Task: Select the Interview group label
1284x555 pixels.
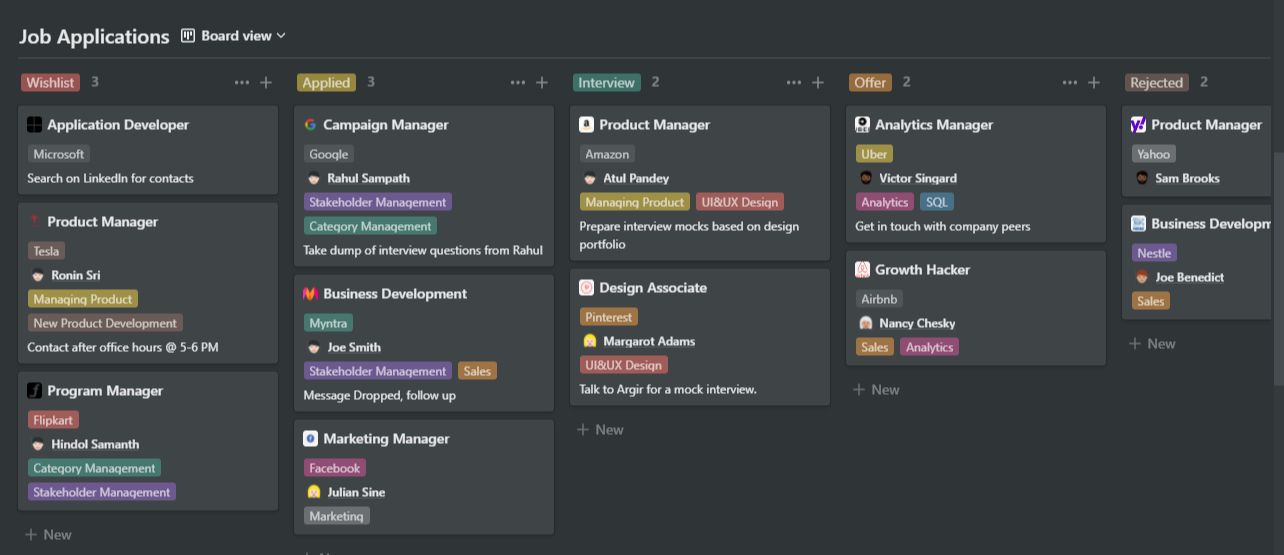Action: click(606, 83)
